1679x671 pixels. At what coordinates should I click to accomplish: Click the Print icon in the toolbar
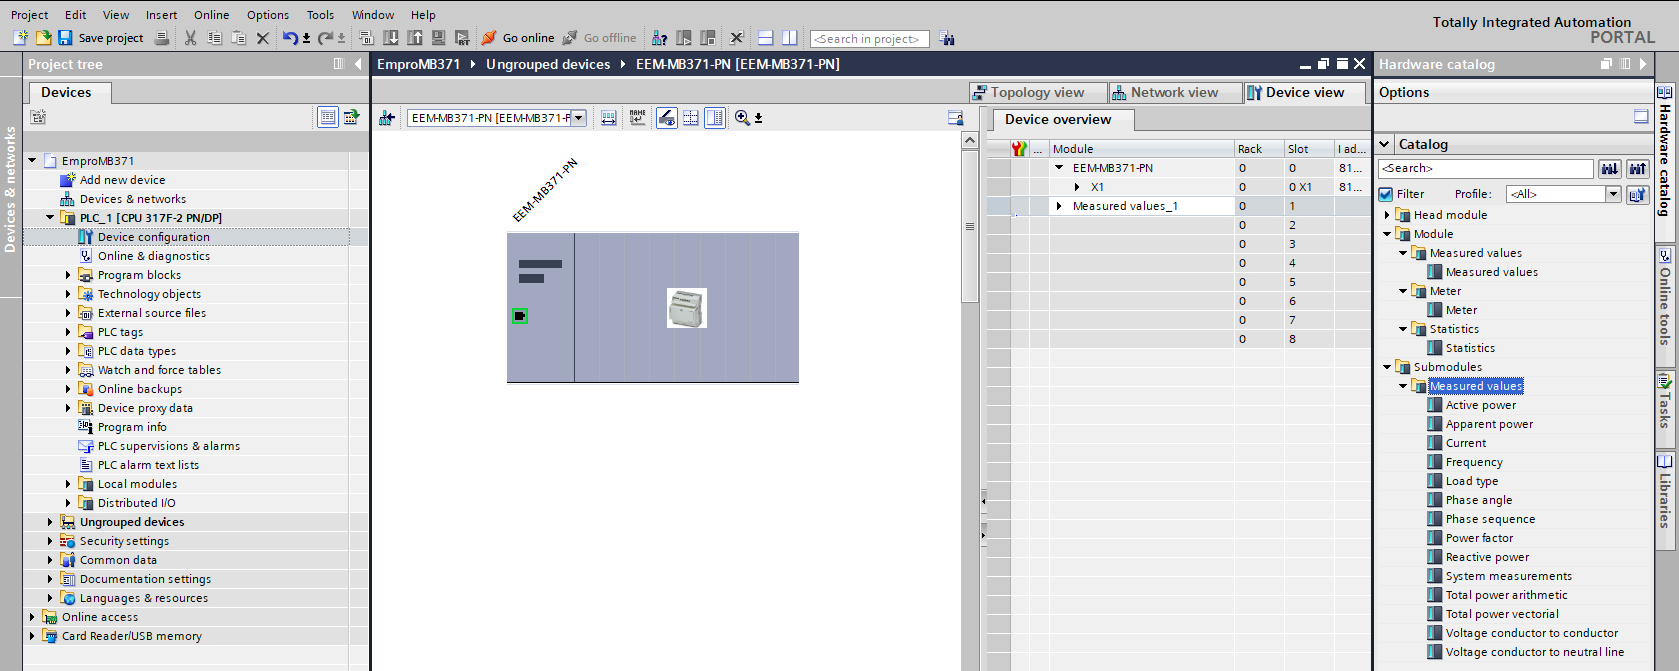click(x=162, y=38)
